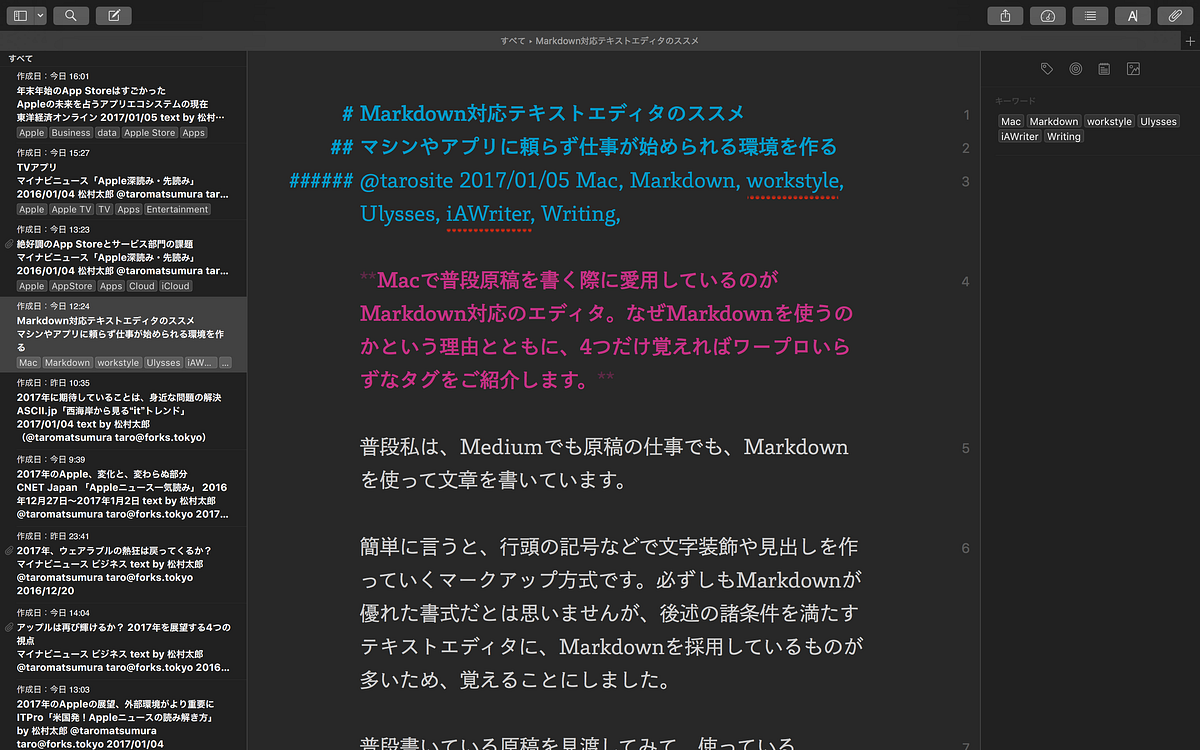Open the view layout dropdown arrow
Viewport: 1200px width, 750px height.
tap(40, 16)
